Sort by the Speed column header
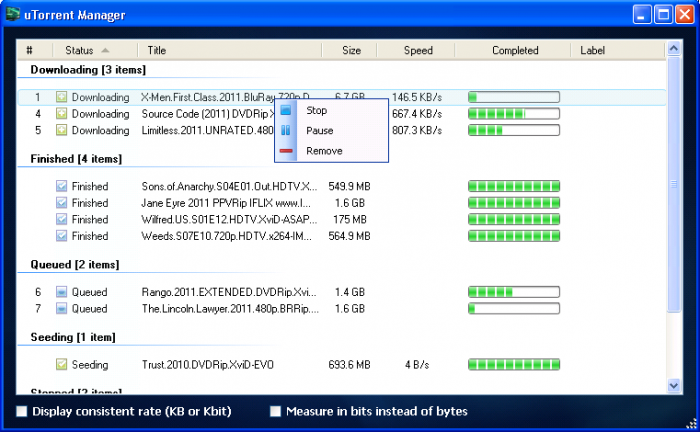 click(x=416, y=50)
